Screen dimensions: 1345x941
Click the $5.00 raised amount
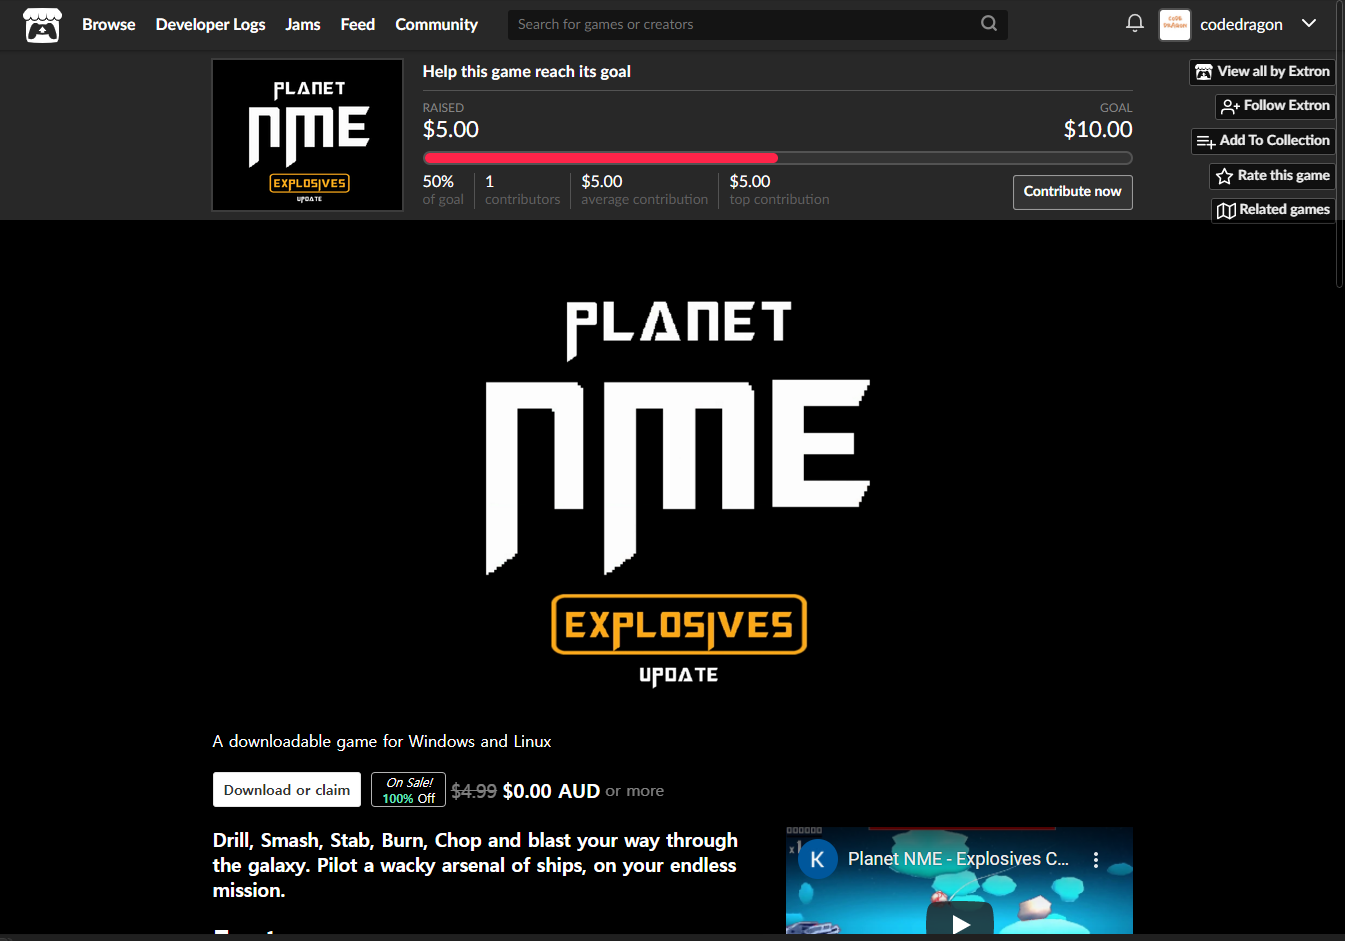tap(451, 129)
